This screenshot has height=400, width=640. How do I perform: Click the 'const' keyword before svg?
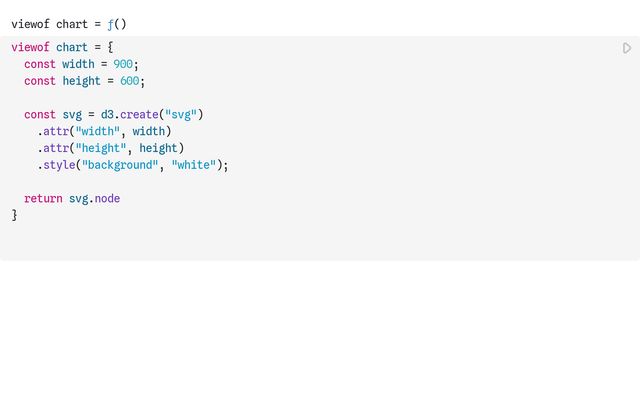coord(40,115)
